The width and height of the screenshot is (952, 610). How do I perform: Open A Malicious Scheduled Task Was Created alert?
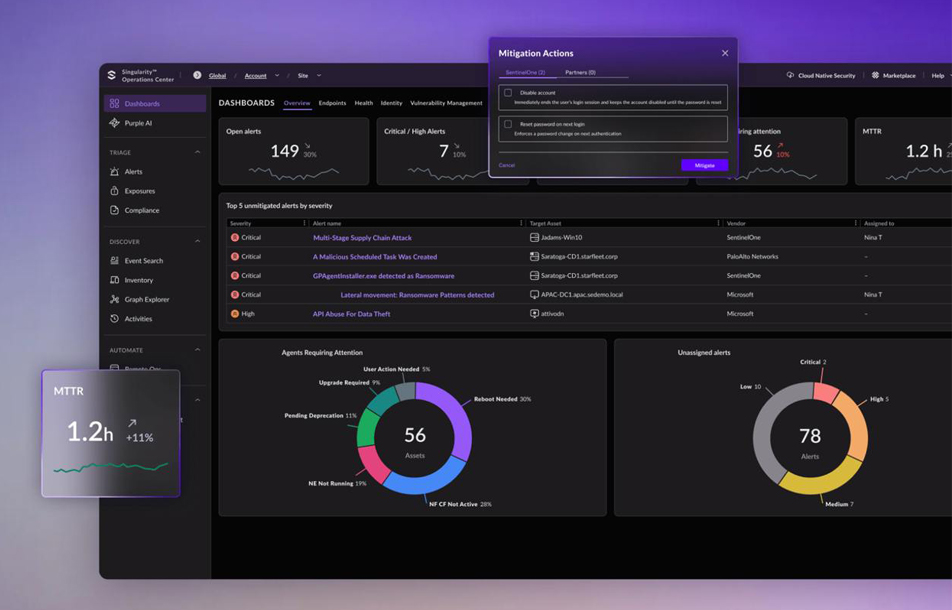[375, 257]
